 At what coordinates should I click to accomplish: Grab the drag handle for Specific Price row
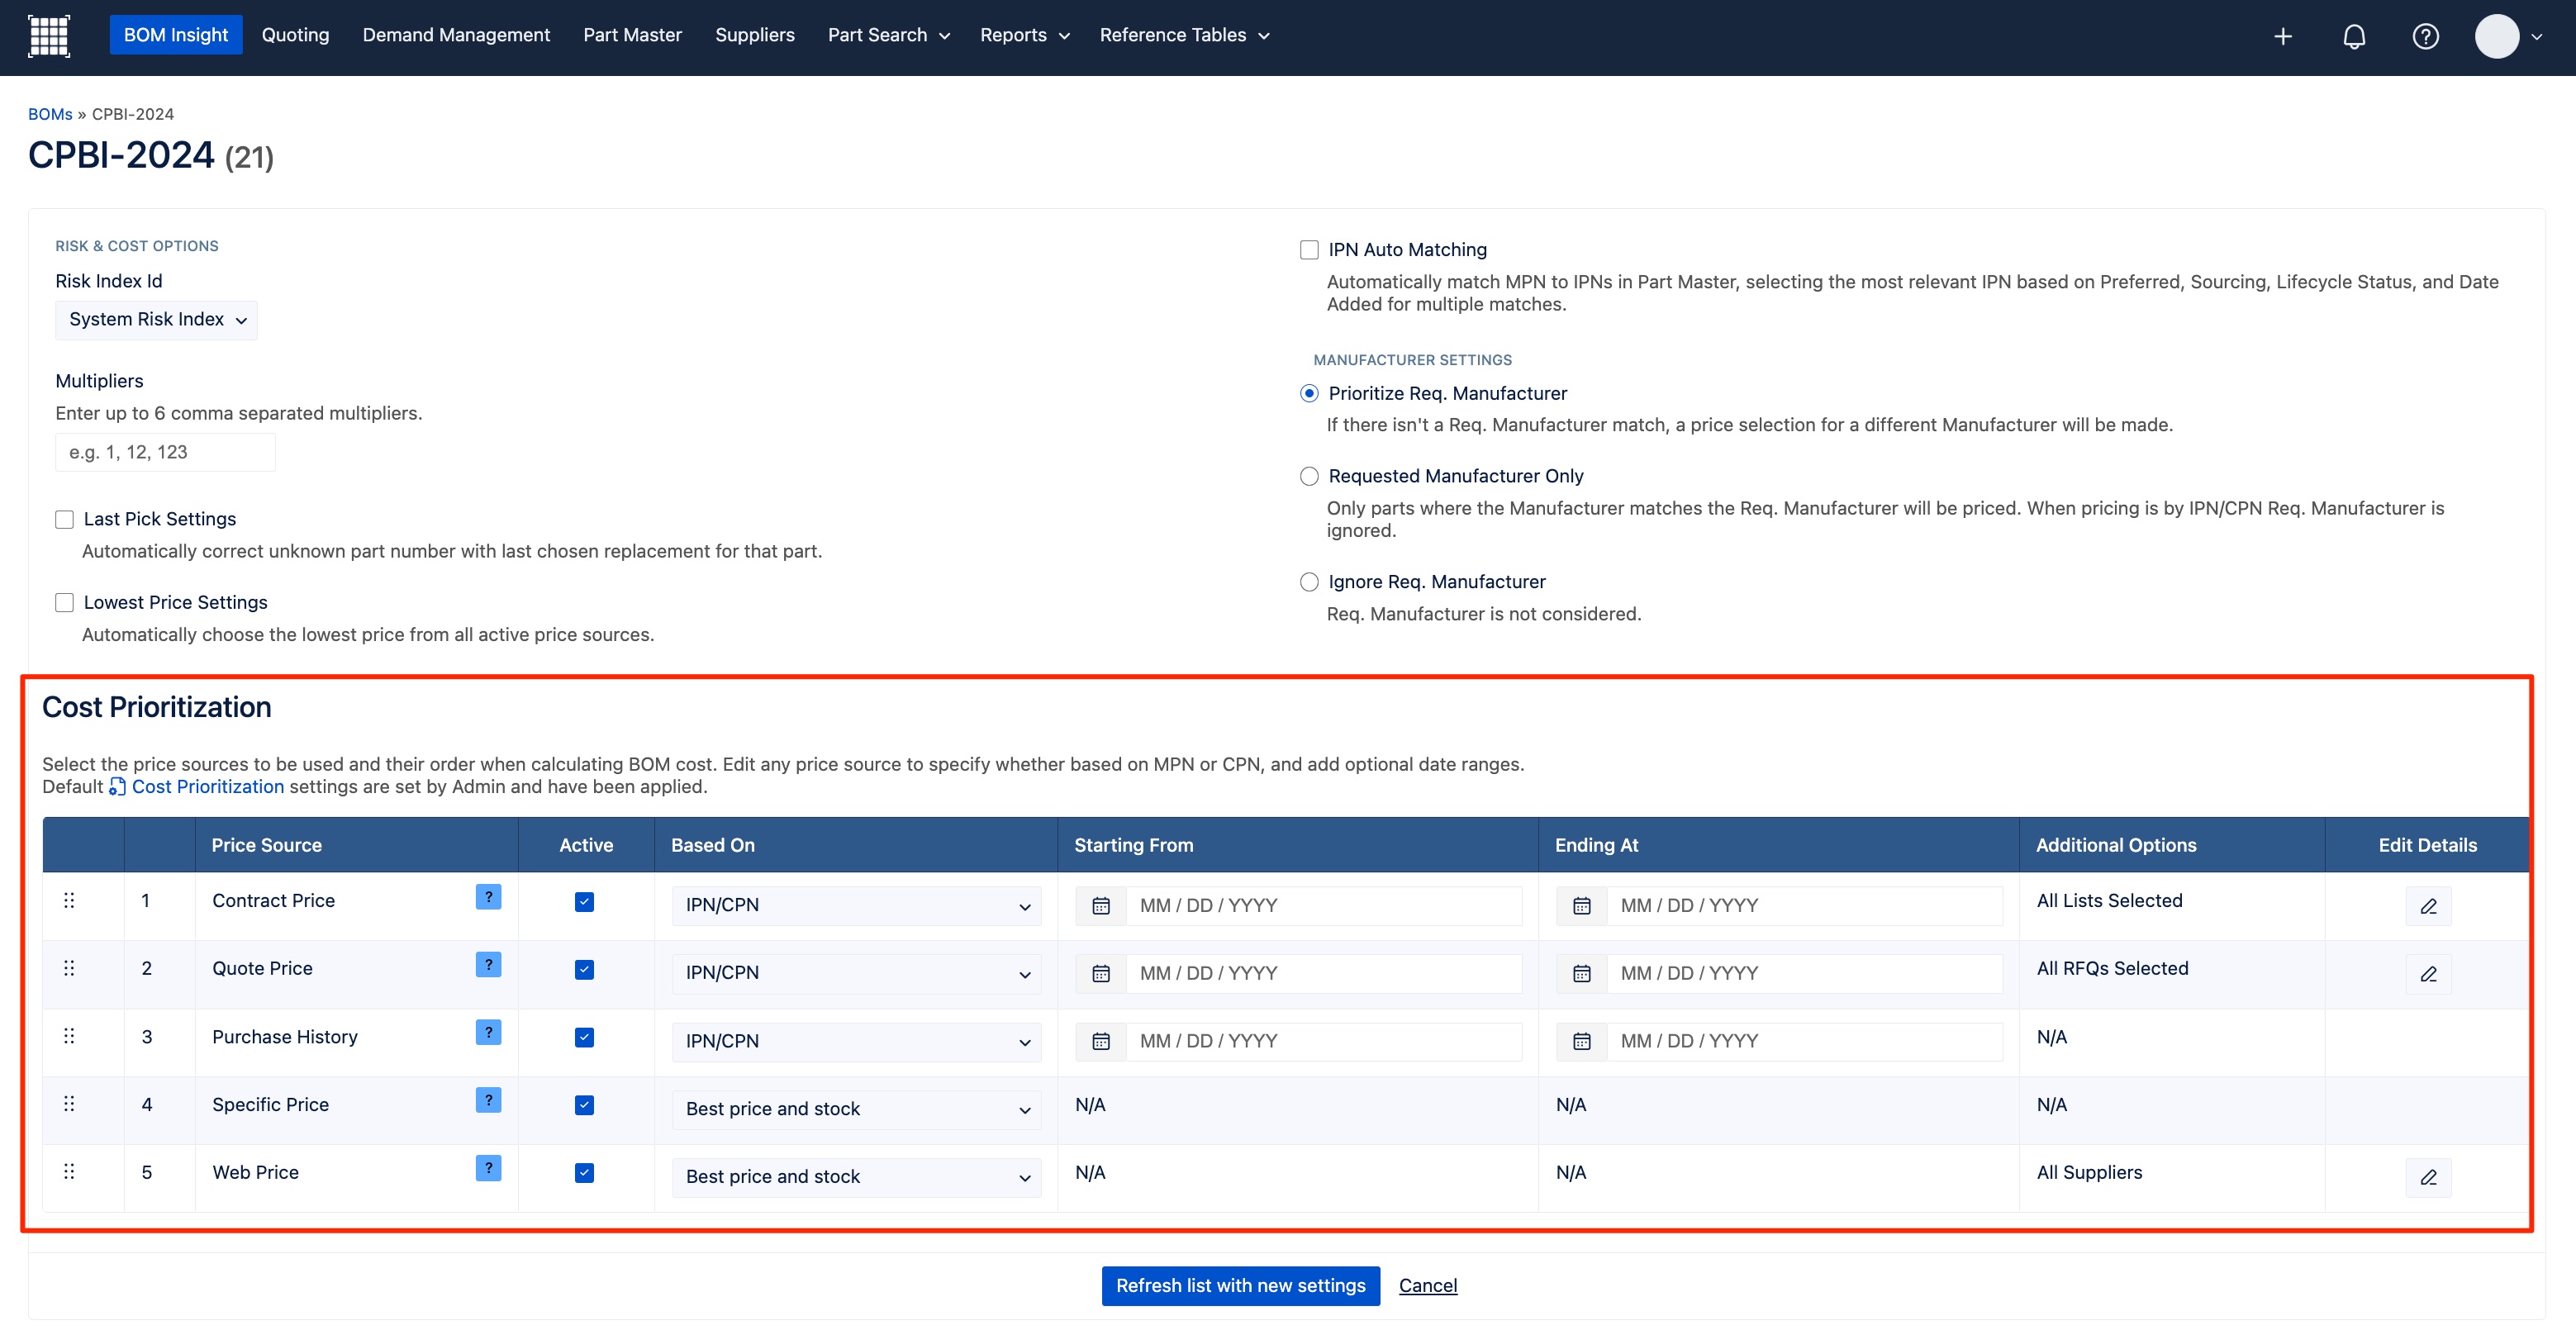click(69, 1104)
